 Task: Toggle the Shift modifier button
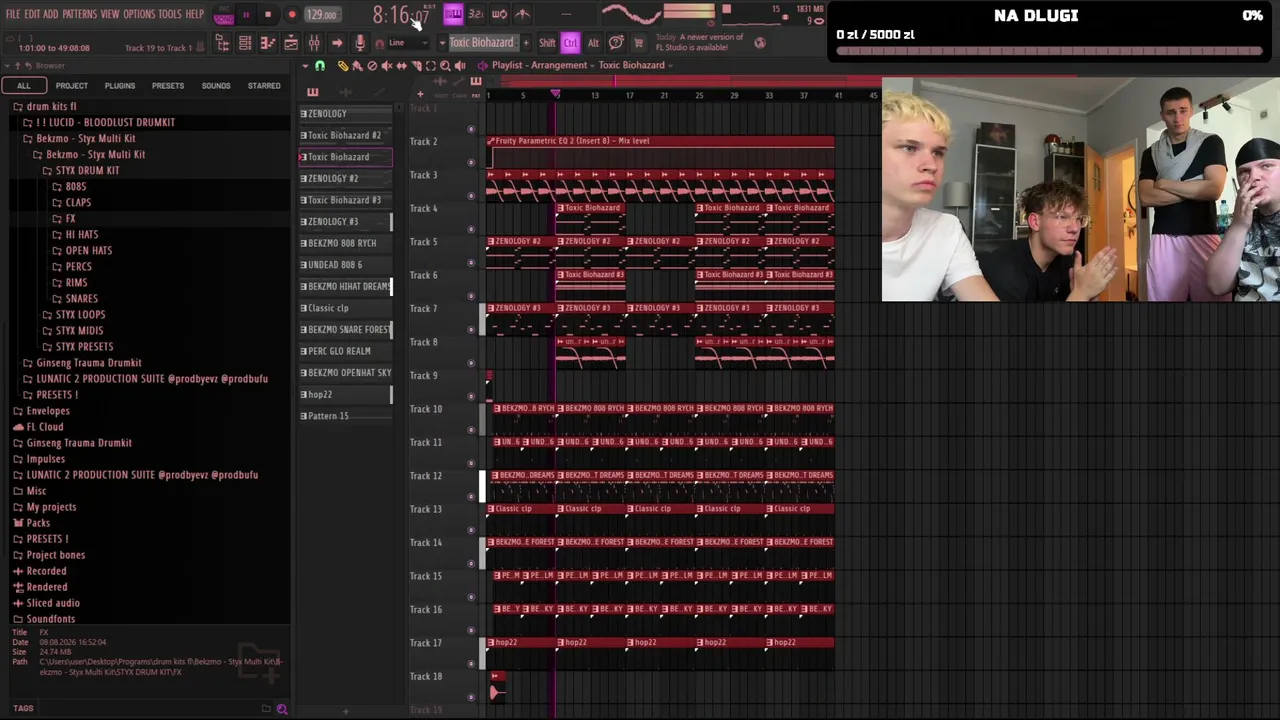(547, 43)
